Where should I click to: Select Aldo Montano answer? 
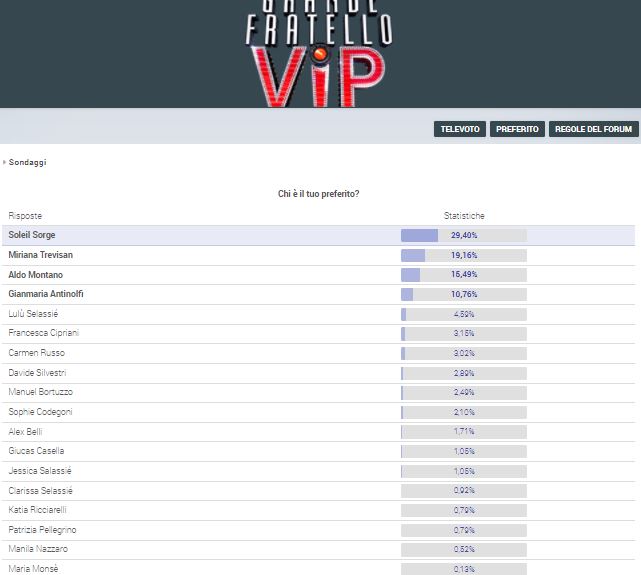36,274
